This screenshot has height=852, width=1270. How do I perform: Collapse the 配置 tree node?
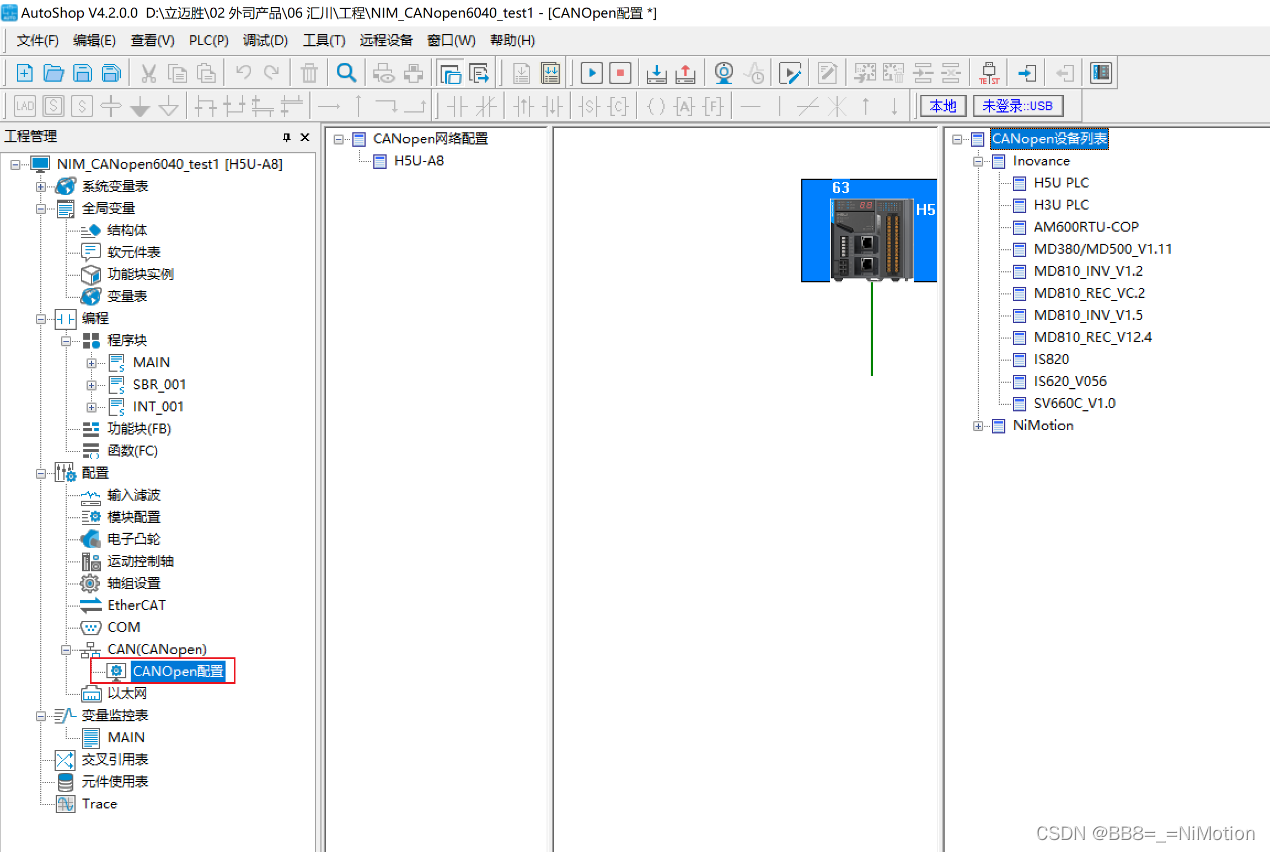(41, 473)
